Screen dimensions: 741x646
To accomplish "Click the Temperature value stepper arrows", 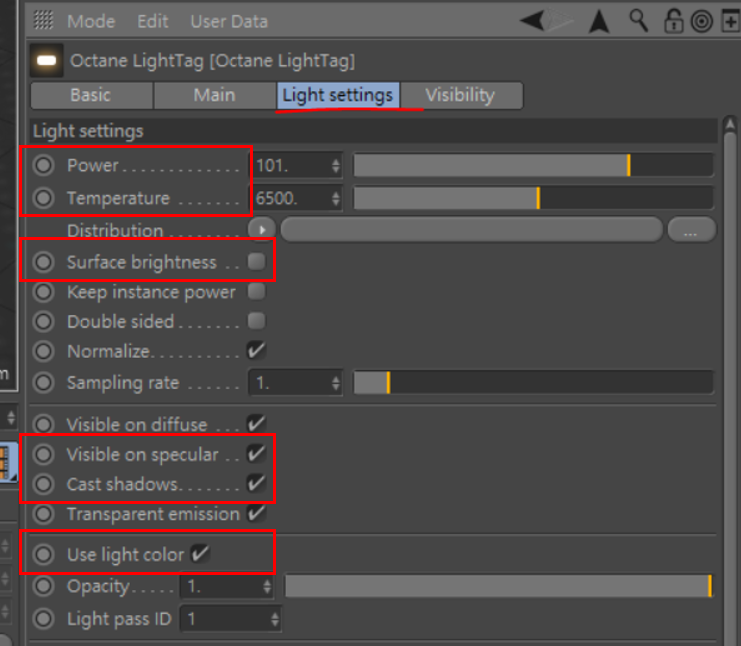I will coord(336,198).
